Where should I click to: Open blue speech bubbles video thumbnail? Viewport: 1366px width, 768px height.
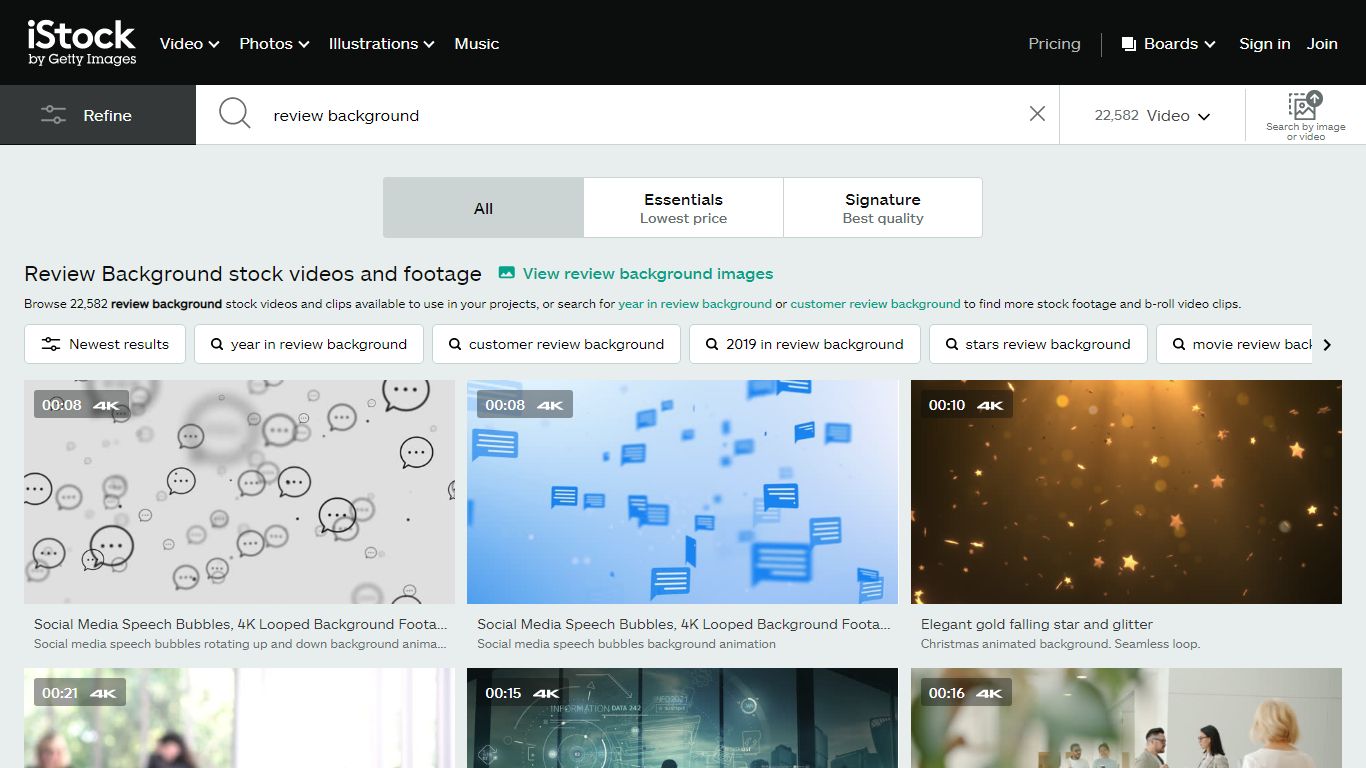[682, 492]
